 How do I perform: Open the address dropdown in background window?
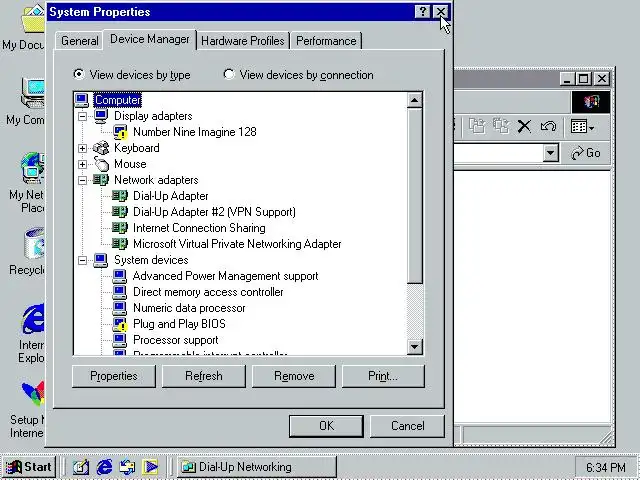[x=551, y=153]
